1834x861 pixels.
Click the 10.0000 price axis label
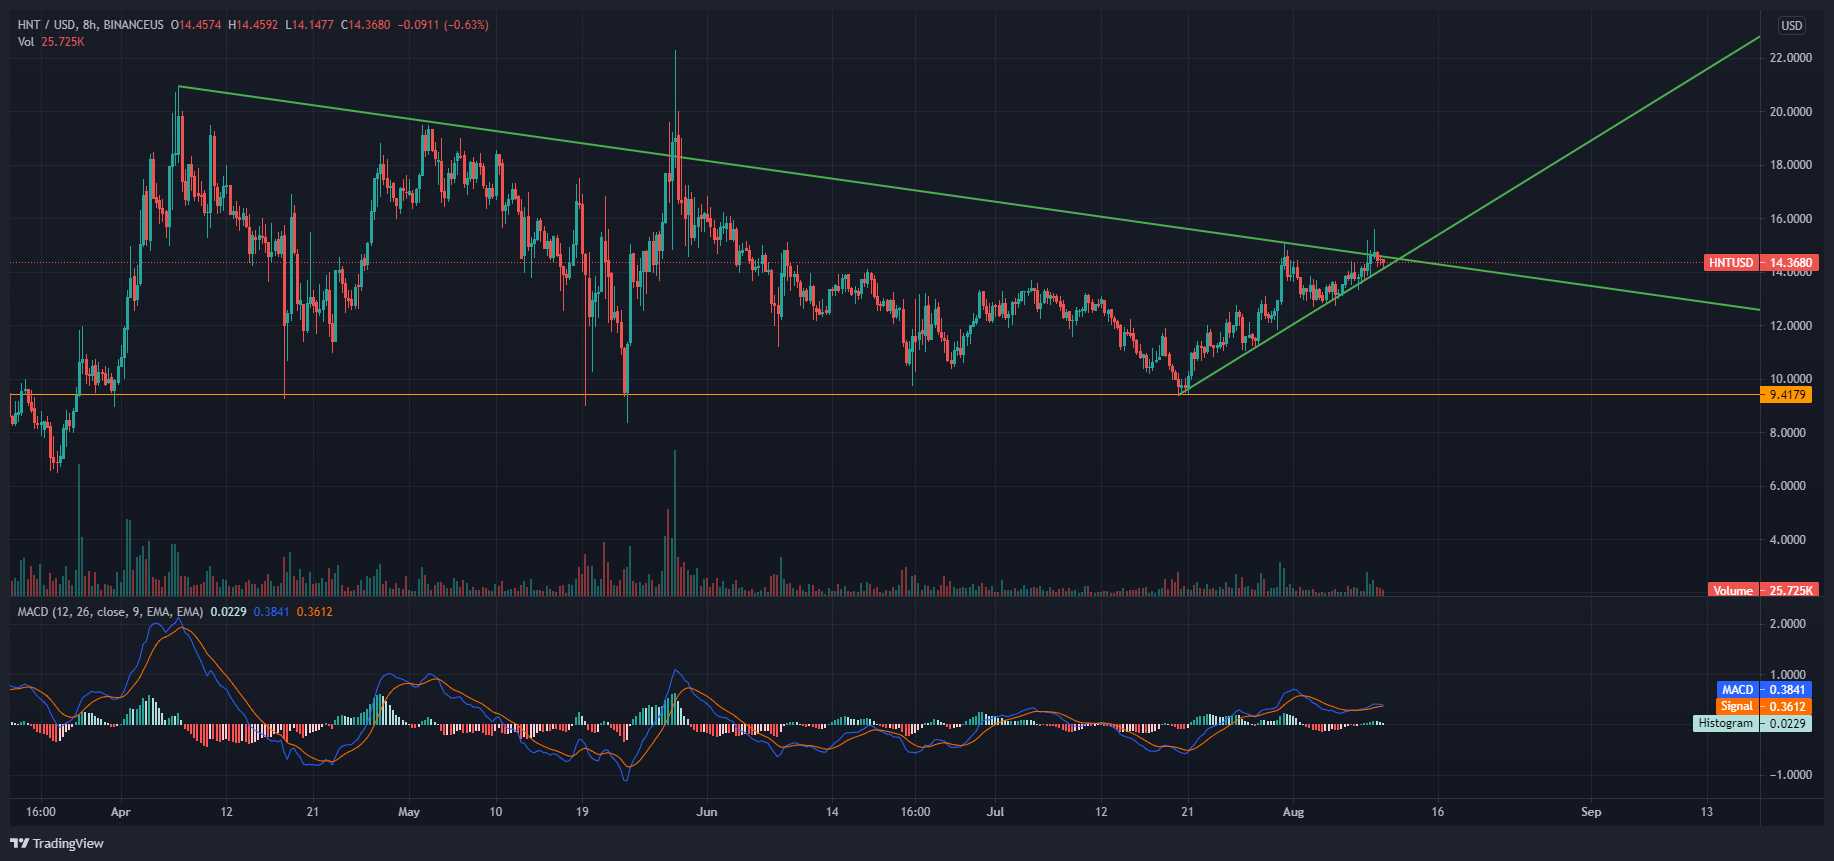(1790, 379)
